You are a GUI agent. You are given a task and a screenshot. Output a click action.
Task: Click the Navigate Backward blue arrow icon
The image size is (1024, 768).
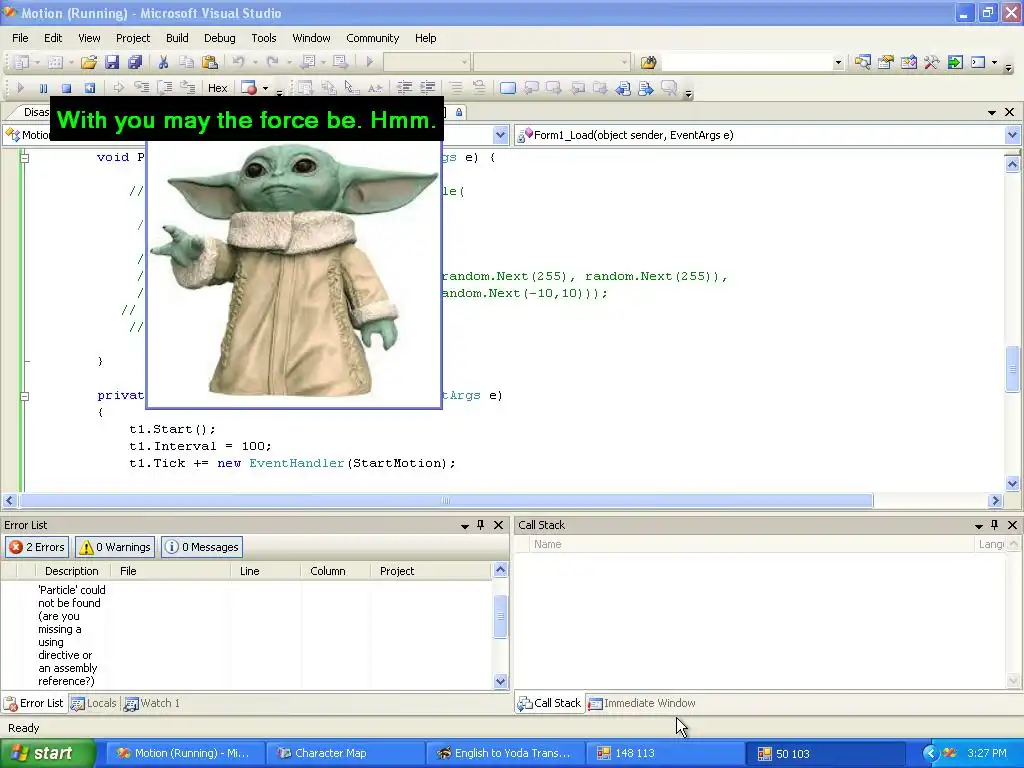(x=623, y=88)
